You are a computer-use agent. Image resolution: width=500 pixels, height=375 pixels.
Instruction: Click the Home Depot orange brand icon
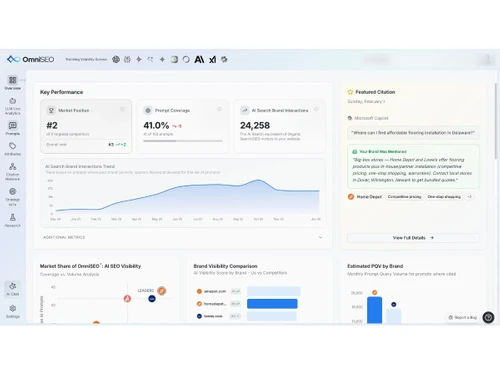(351, 197)
